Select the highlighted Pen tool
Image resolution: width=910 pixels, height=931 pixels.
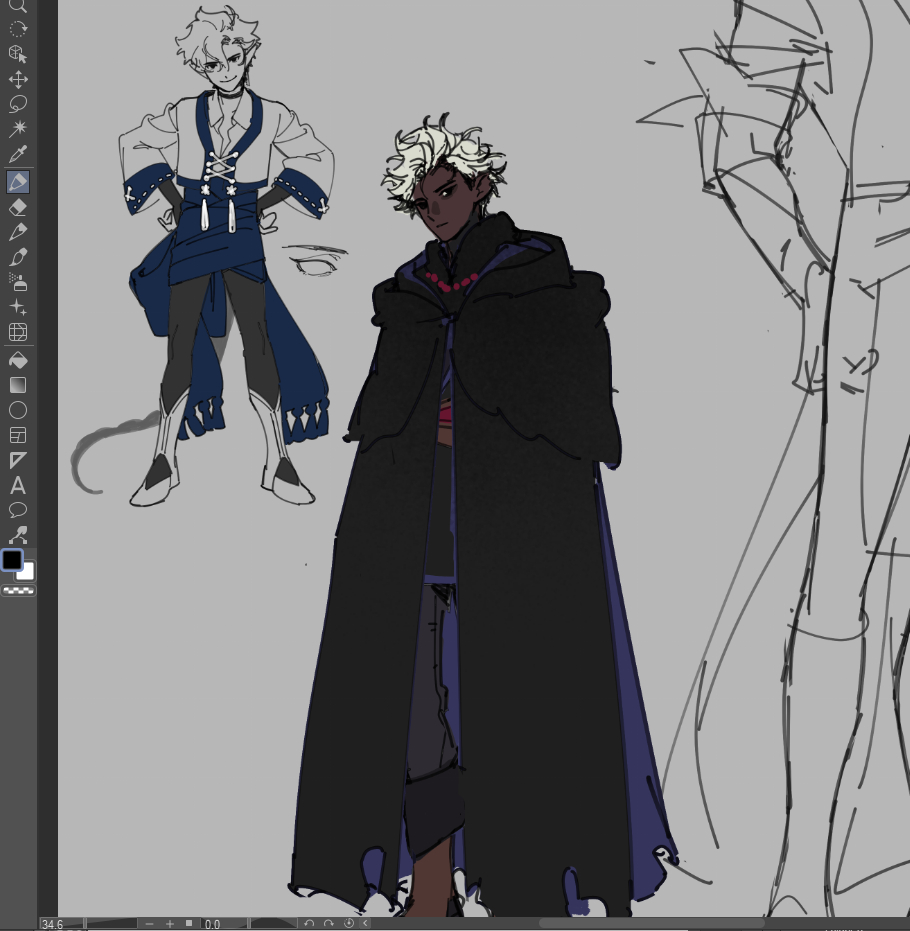click(x=18, y=182)
